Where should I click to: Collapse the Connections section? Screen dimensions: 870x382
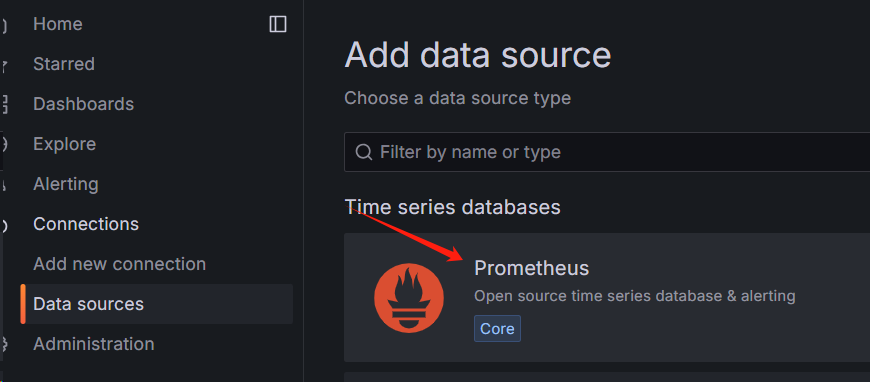[86, 224]
